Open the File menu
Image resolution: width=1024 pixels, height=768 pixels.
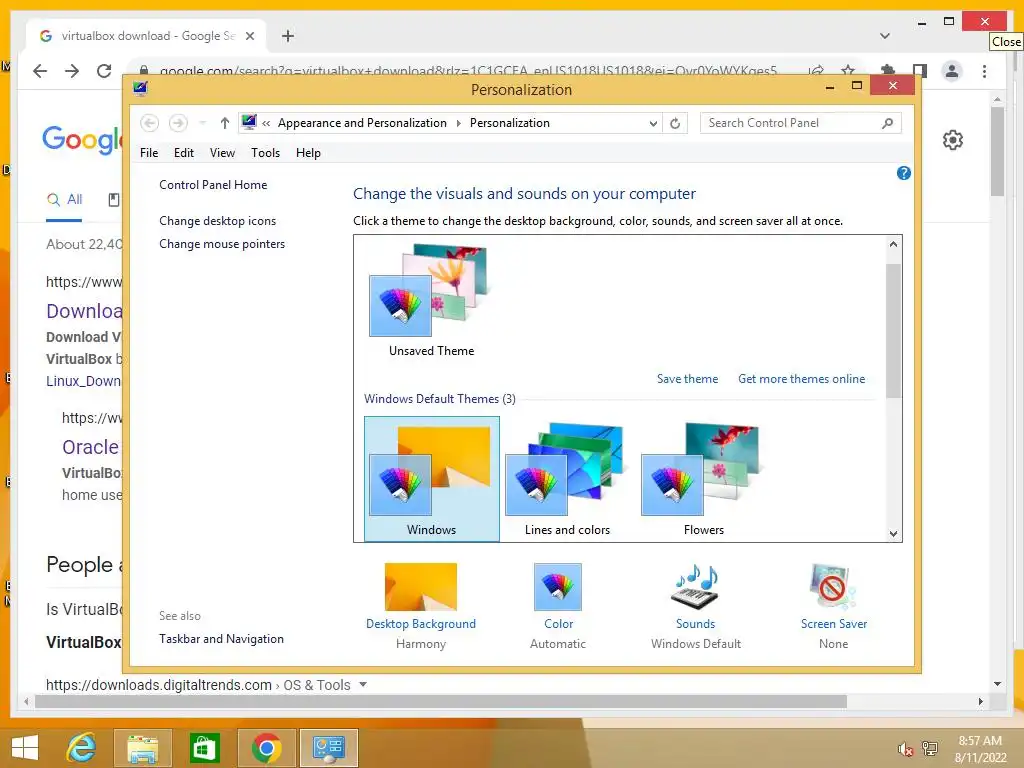click(x=149, y=153)
